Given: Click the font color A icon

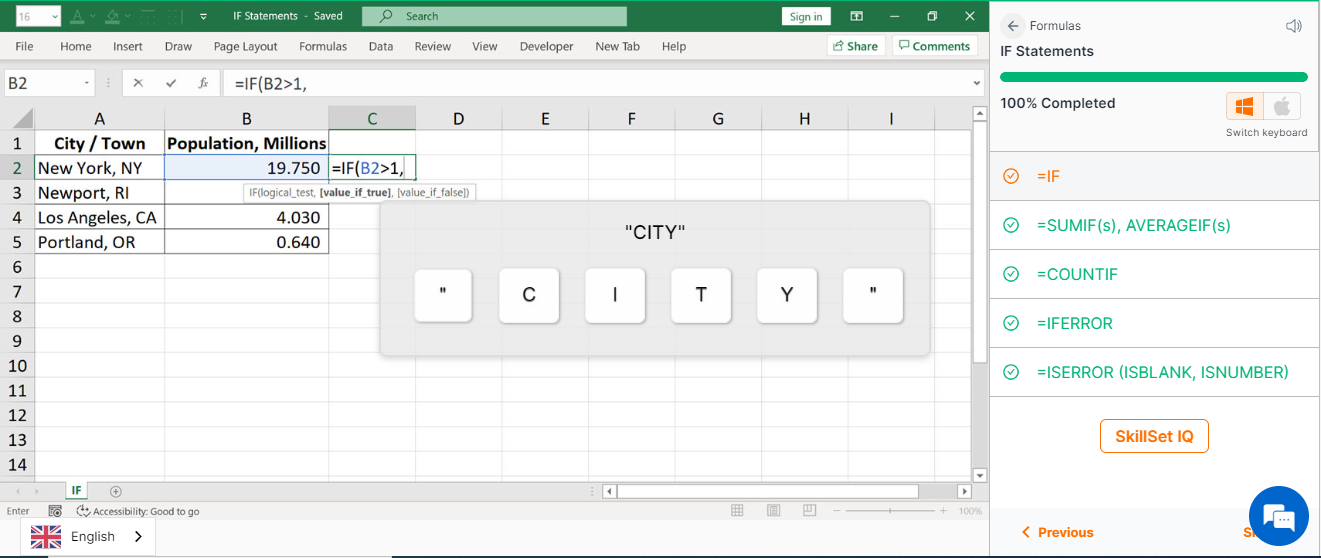Looking at the screenshot, I should click(x=77, y=16).
